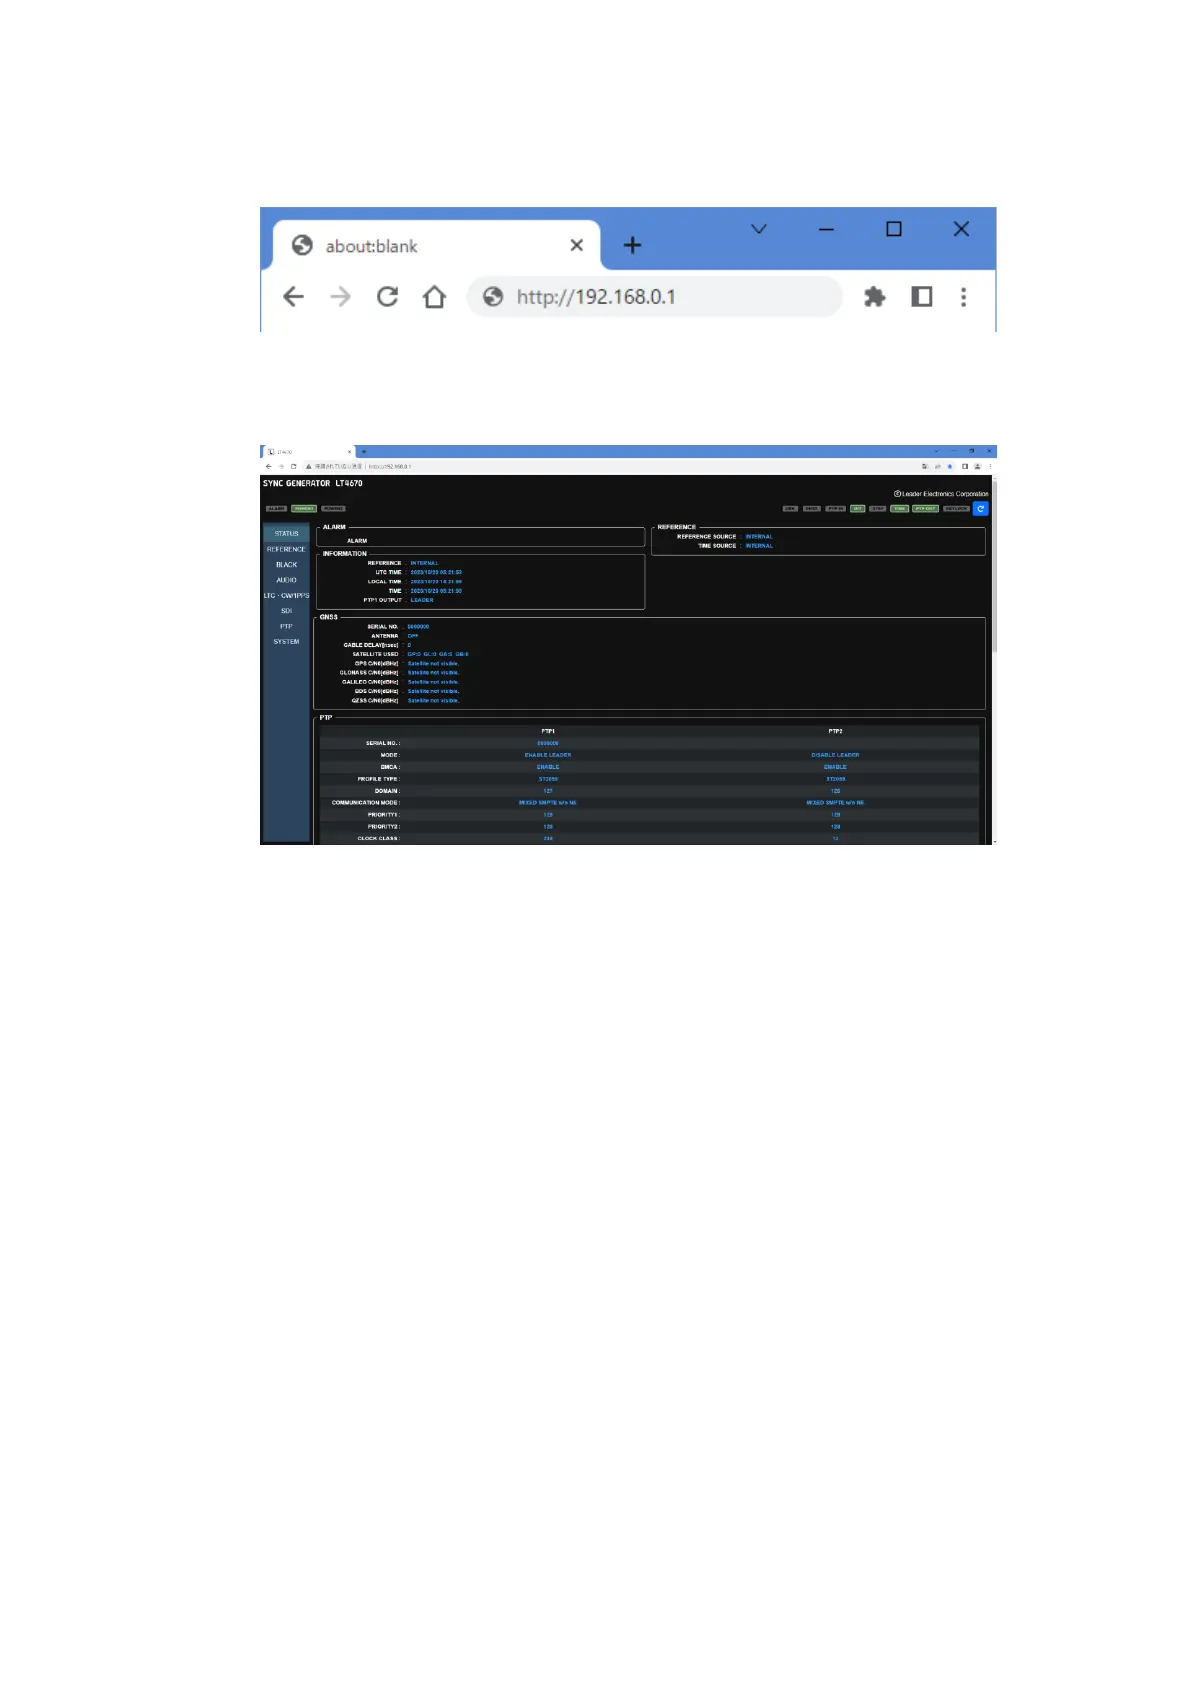Close the about:blank tab
Screen dimensions: 1191x1684
click(x=577, y=245)
